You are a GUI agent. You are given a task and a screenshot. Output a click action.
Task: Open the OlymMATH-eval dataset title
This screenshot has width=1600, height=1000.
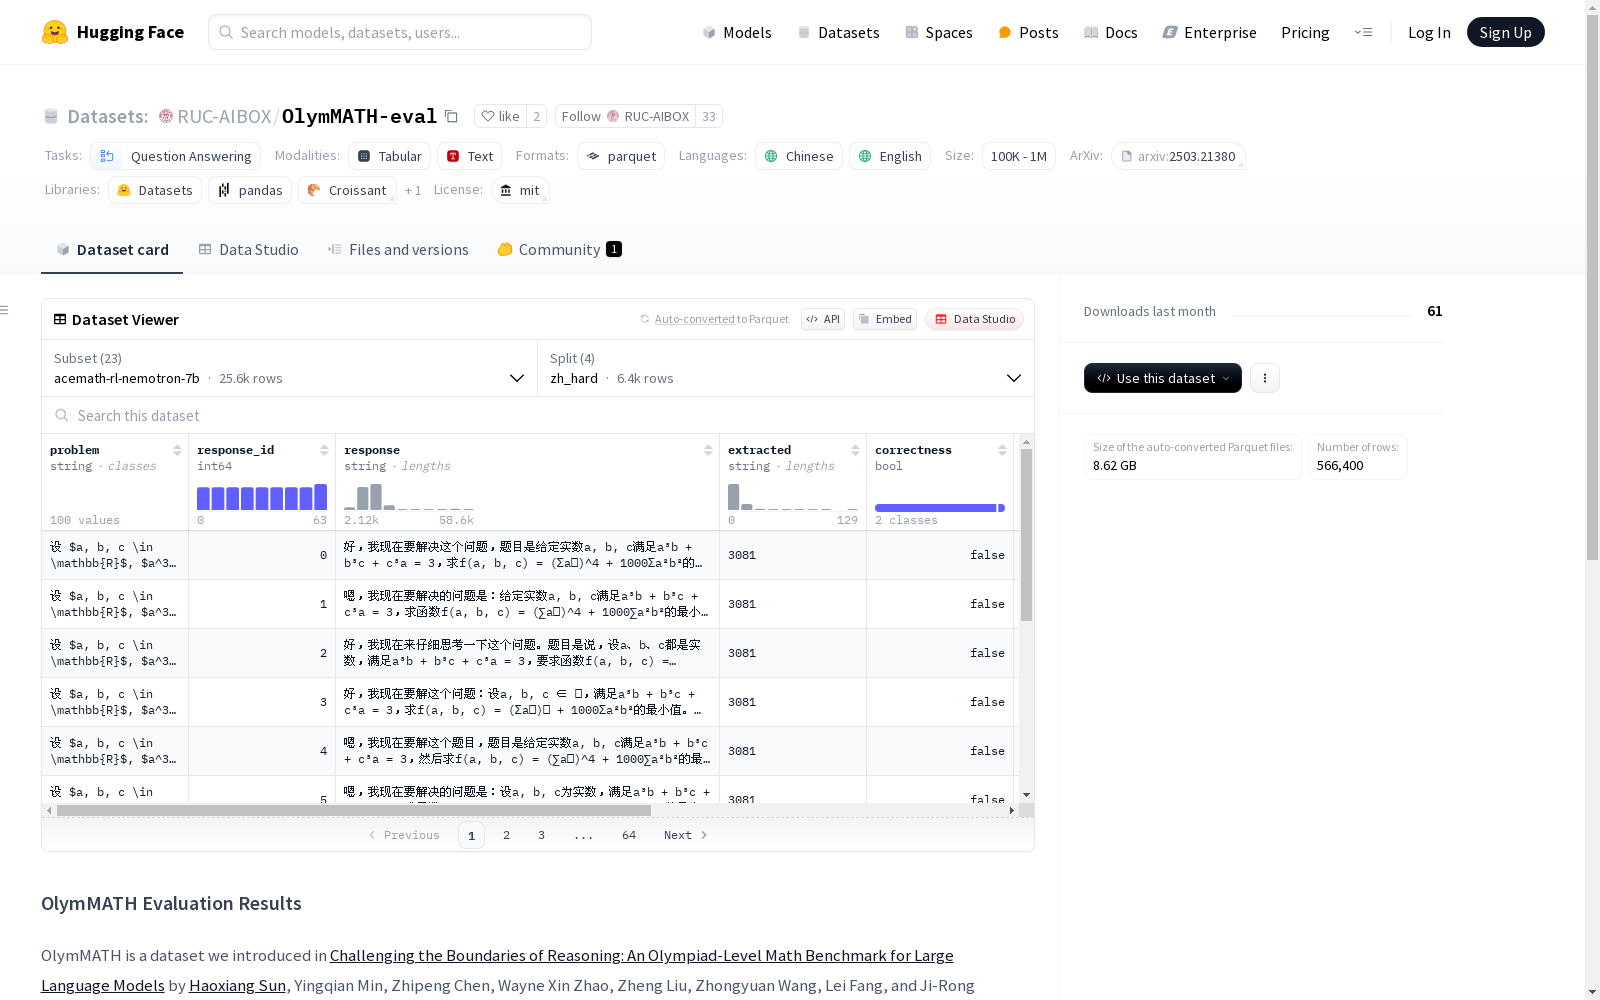[x=359, y=116]
